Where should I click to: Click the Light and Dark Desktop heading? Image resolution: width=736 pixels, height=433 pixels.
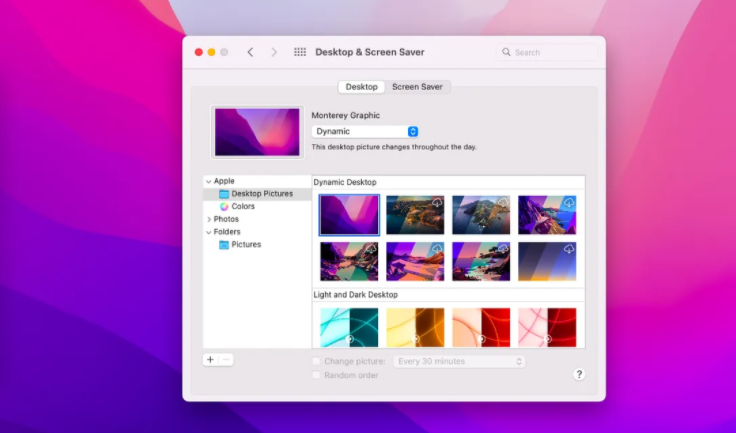(355, 295)
